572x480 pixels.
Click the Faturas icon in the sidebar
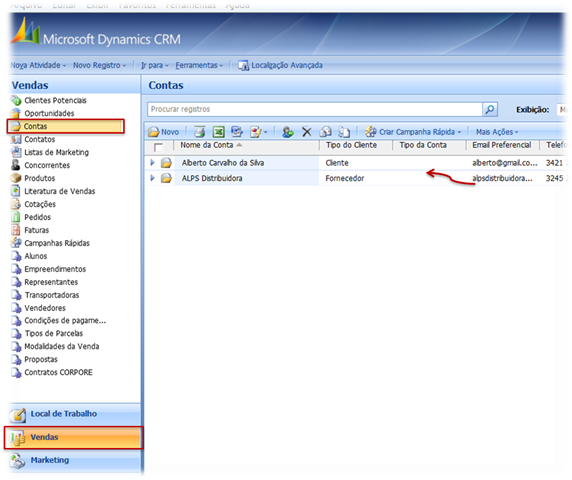coord(16,230)
